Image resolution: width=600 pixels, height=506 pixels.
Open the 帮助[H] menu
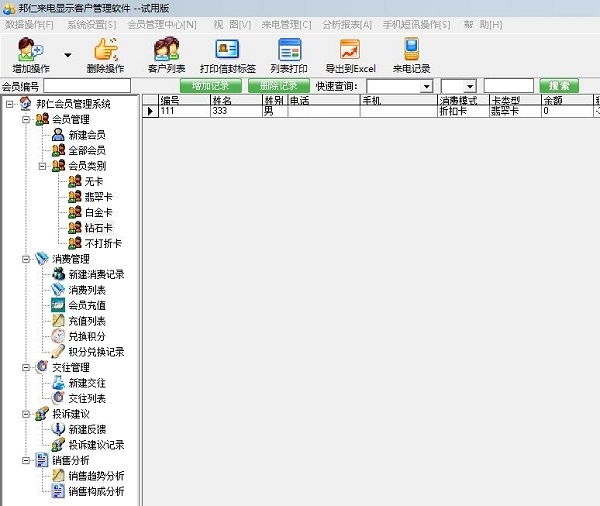tap(483, 25)
